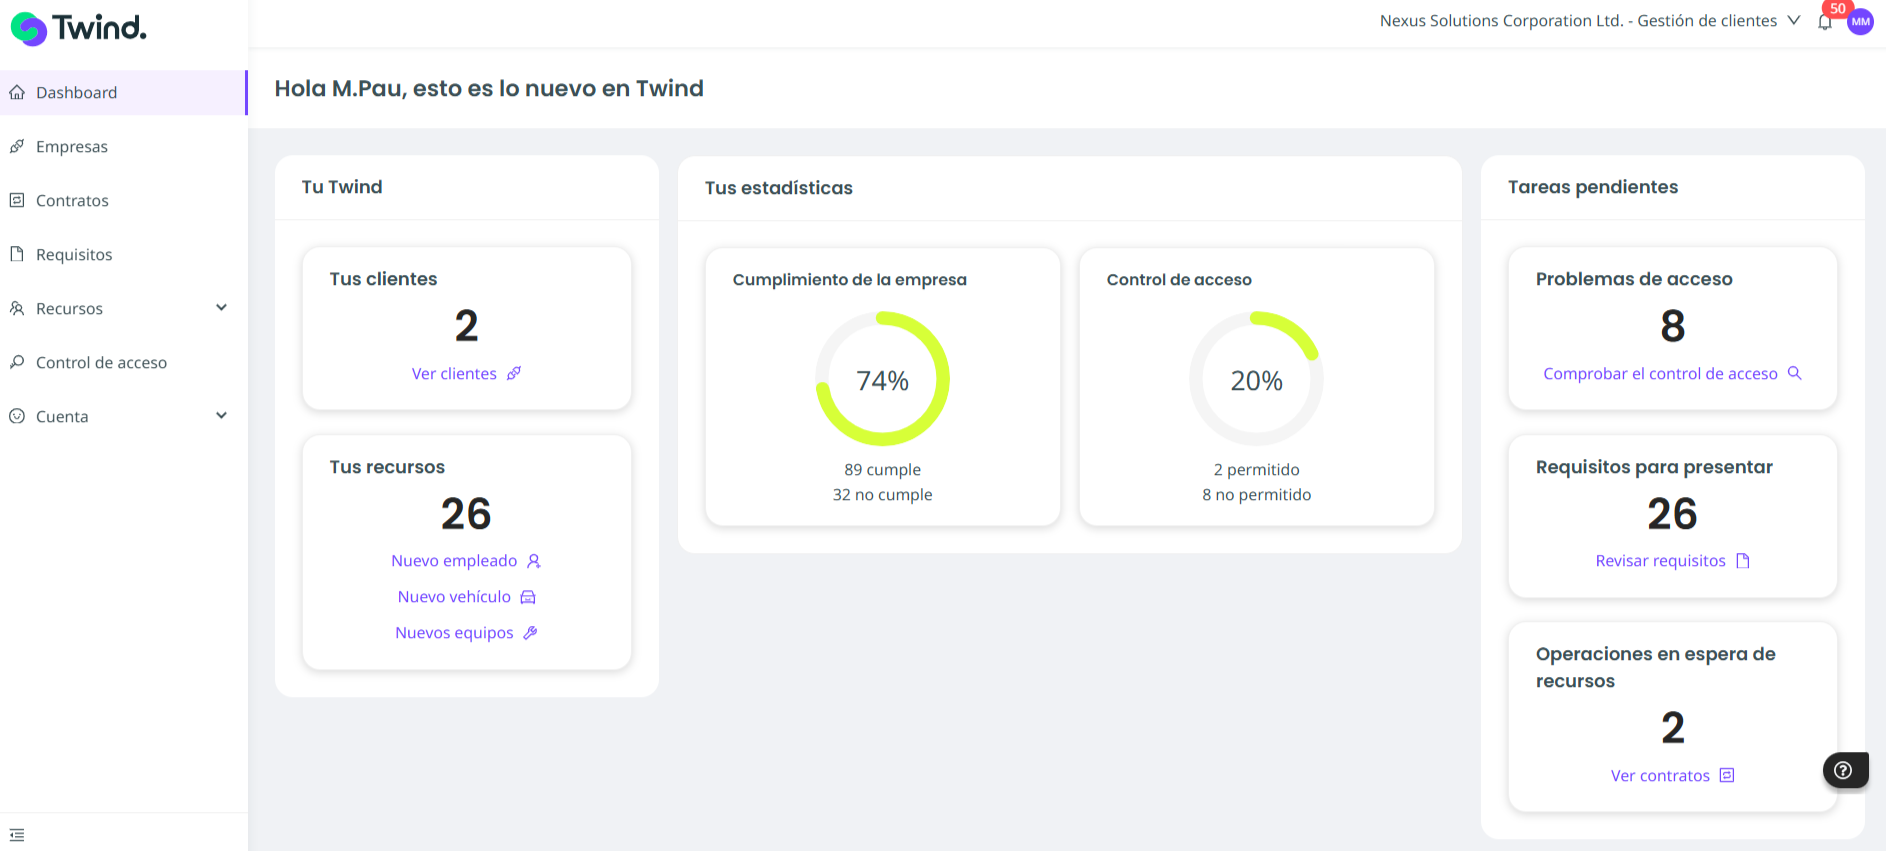Click the Recursos people icon in sidebar
Screen dimensions: 1886x851
(17, 309)
